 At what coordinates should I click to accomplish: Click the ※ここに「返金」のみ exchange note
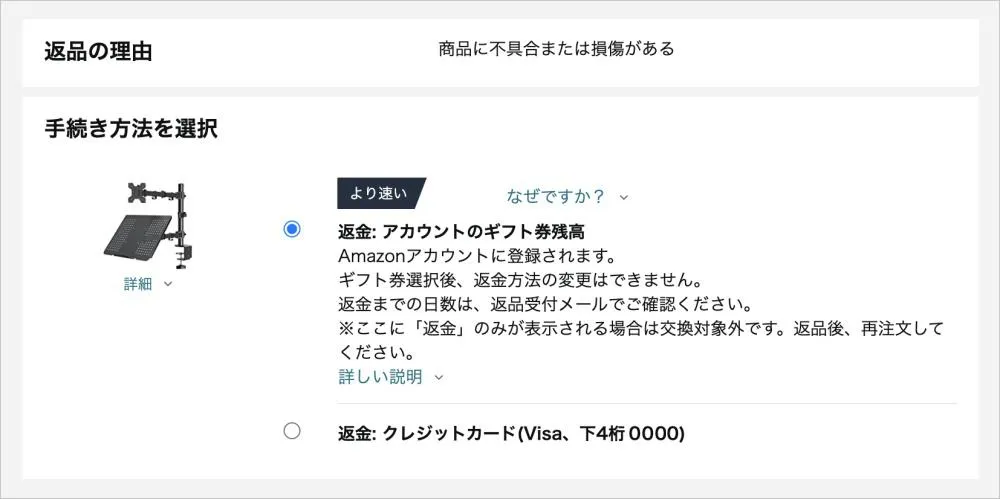point(640,328)
